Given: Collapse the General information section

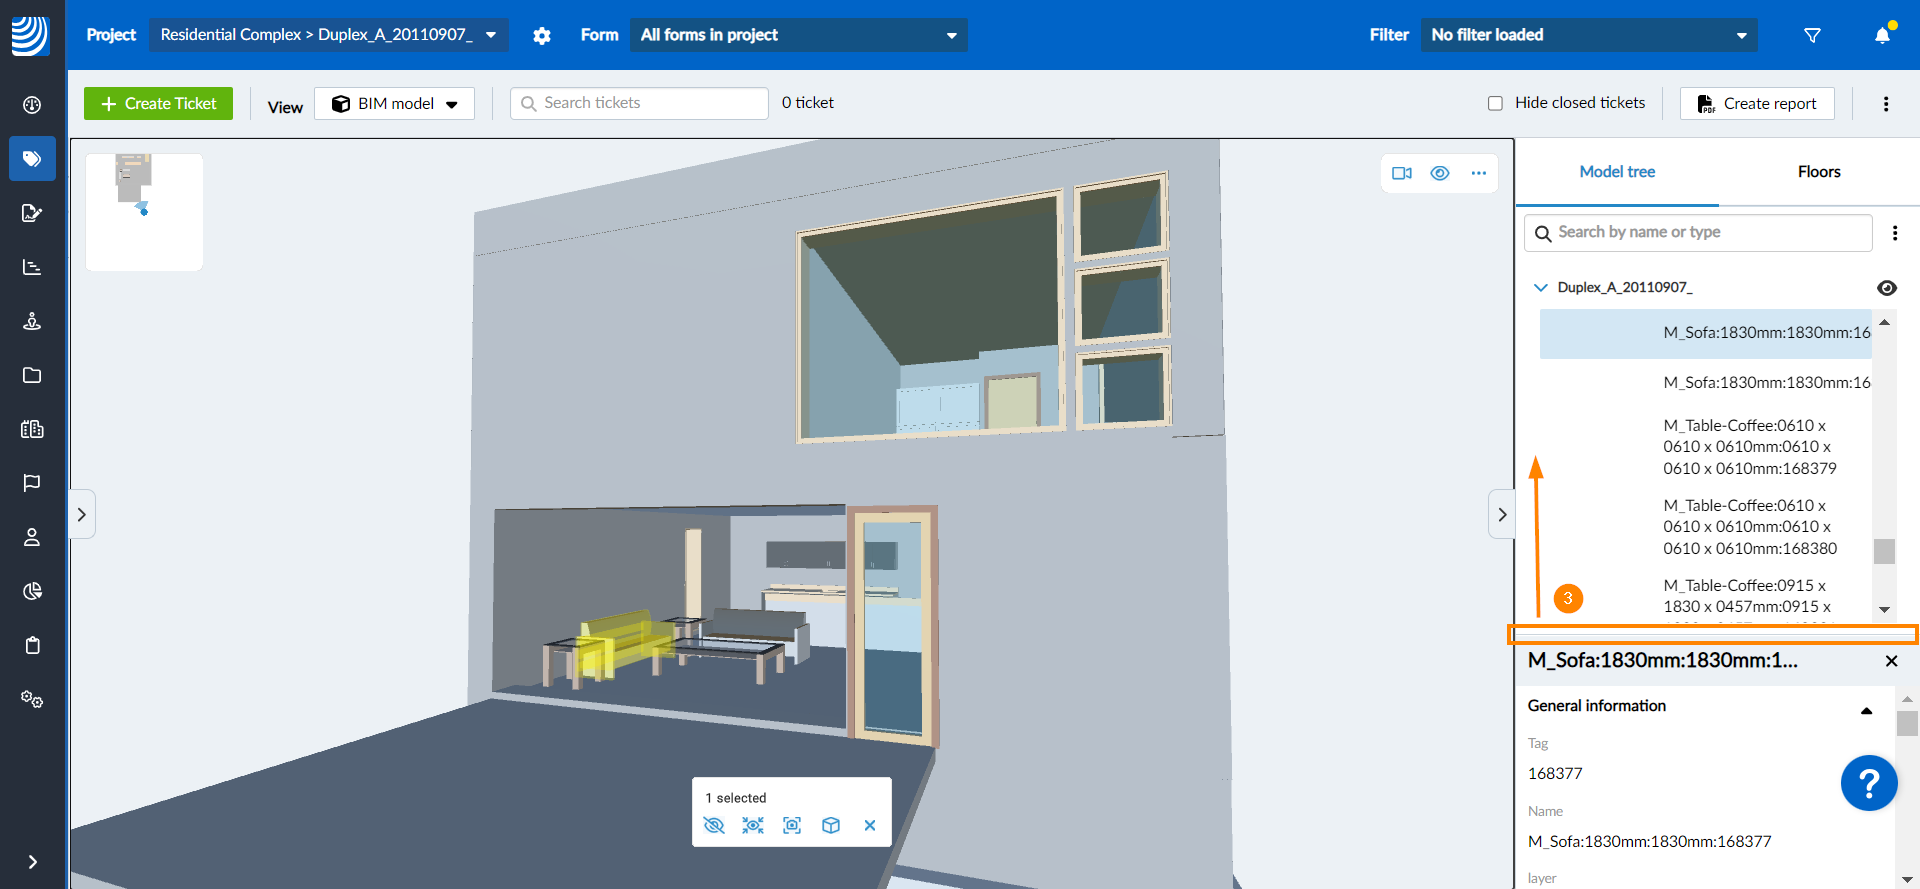Looking at the screenshot, I should [x=1866, y=710].
